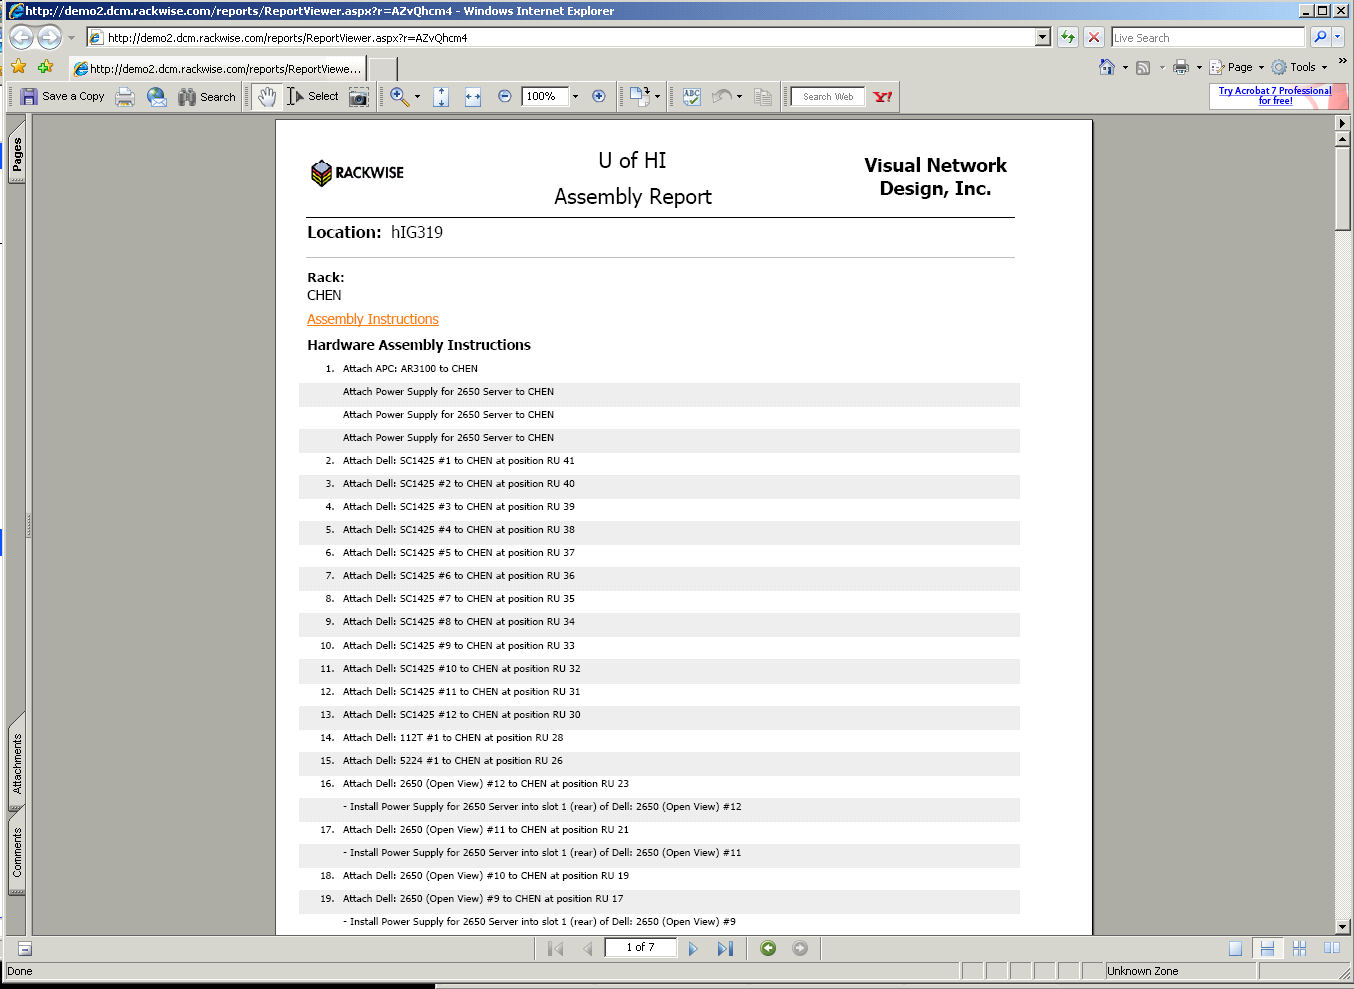Enable continuous facing pages layout
Screen dimensions: 1354x989
tap(1299, 948)
